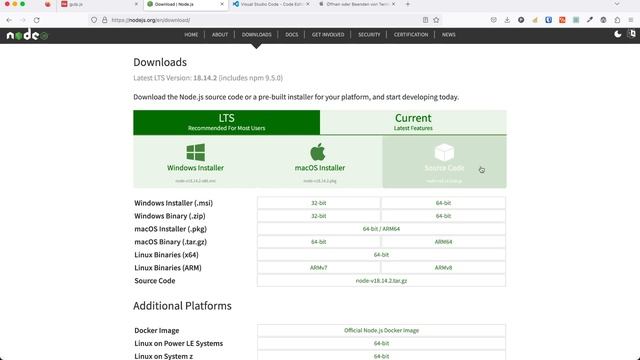Download Windows Installer (.msi) 64-bit
The height and width of the screenshot is (360, 640).
pyautogui.click(x=443, y=203)
